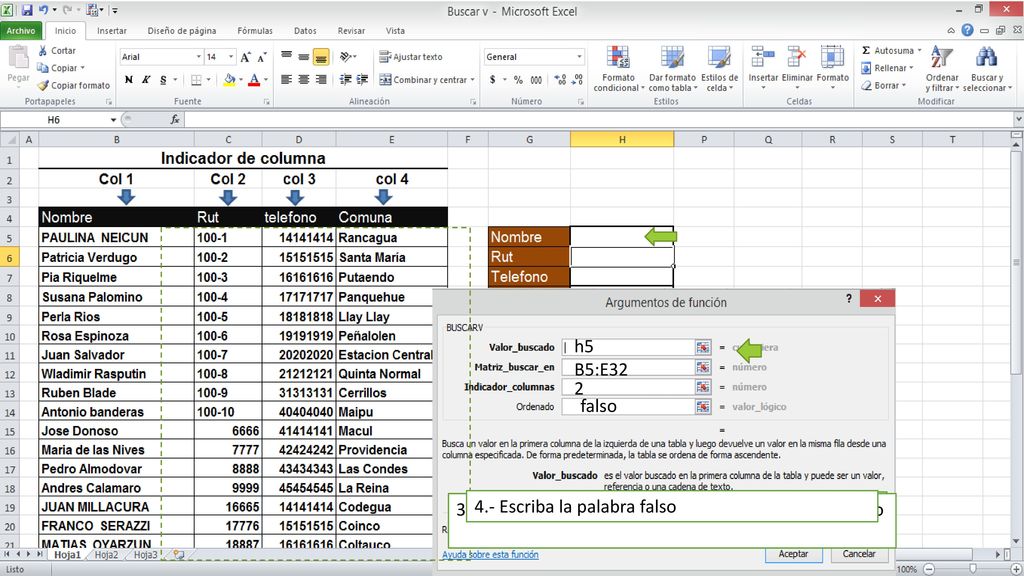
Task: Click the dialog help question mark
Action: pos(848,298)
